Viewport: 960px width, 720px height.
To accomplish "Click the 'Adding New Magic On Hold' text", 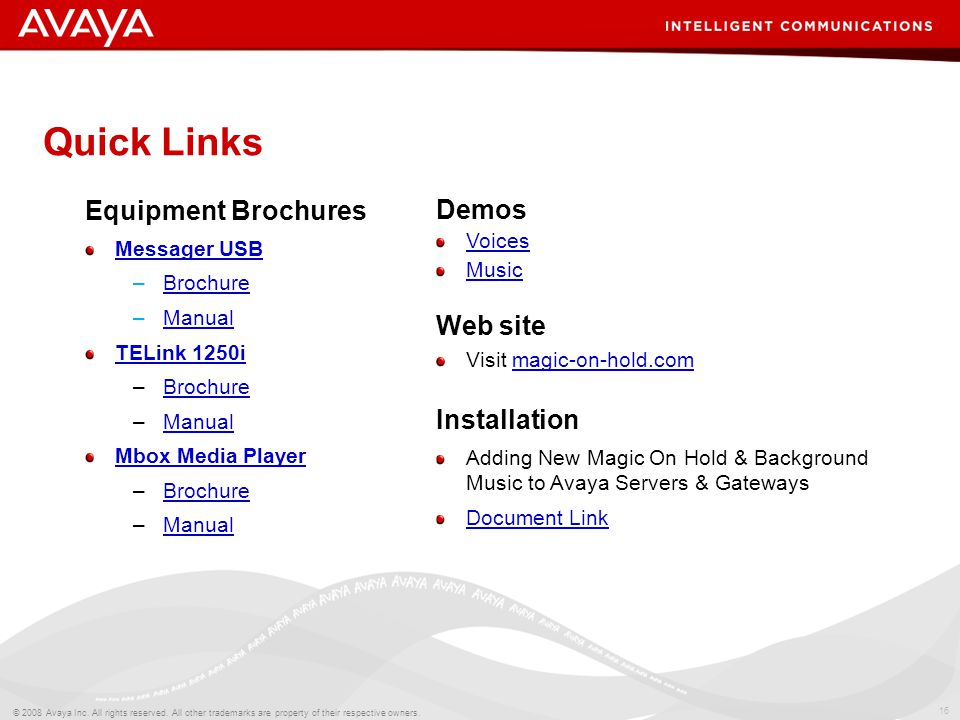I will 667,471.
